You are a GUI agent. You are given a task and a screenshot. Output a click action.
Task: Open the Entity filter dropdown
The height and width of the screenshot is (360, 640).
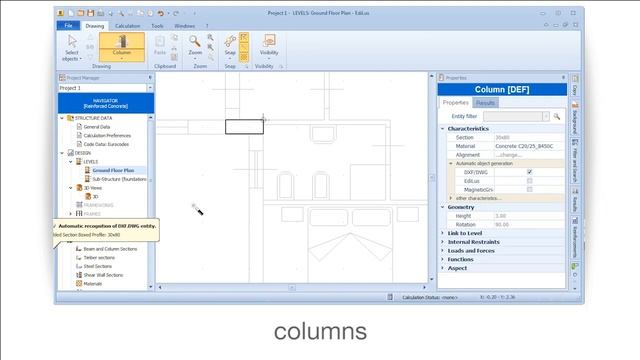pos(546,116)
